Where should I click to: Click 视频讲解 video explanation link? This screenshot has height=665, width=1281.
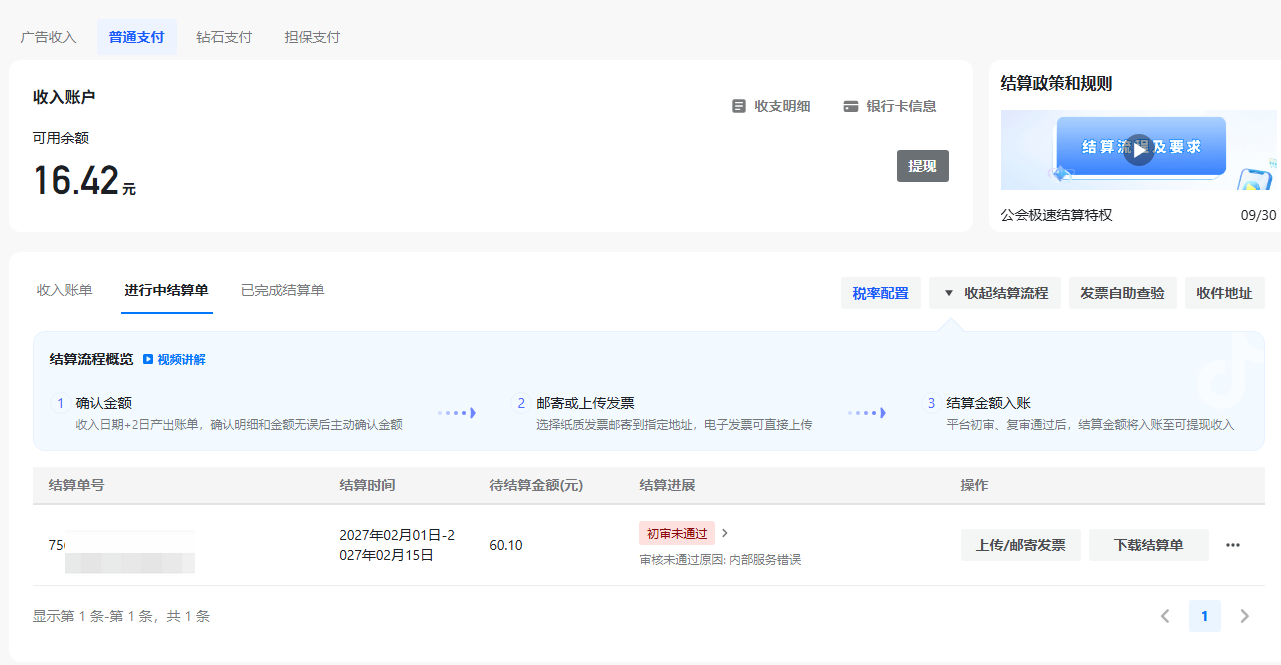pyautogui.click(x=174, y=360)
